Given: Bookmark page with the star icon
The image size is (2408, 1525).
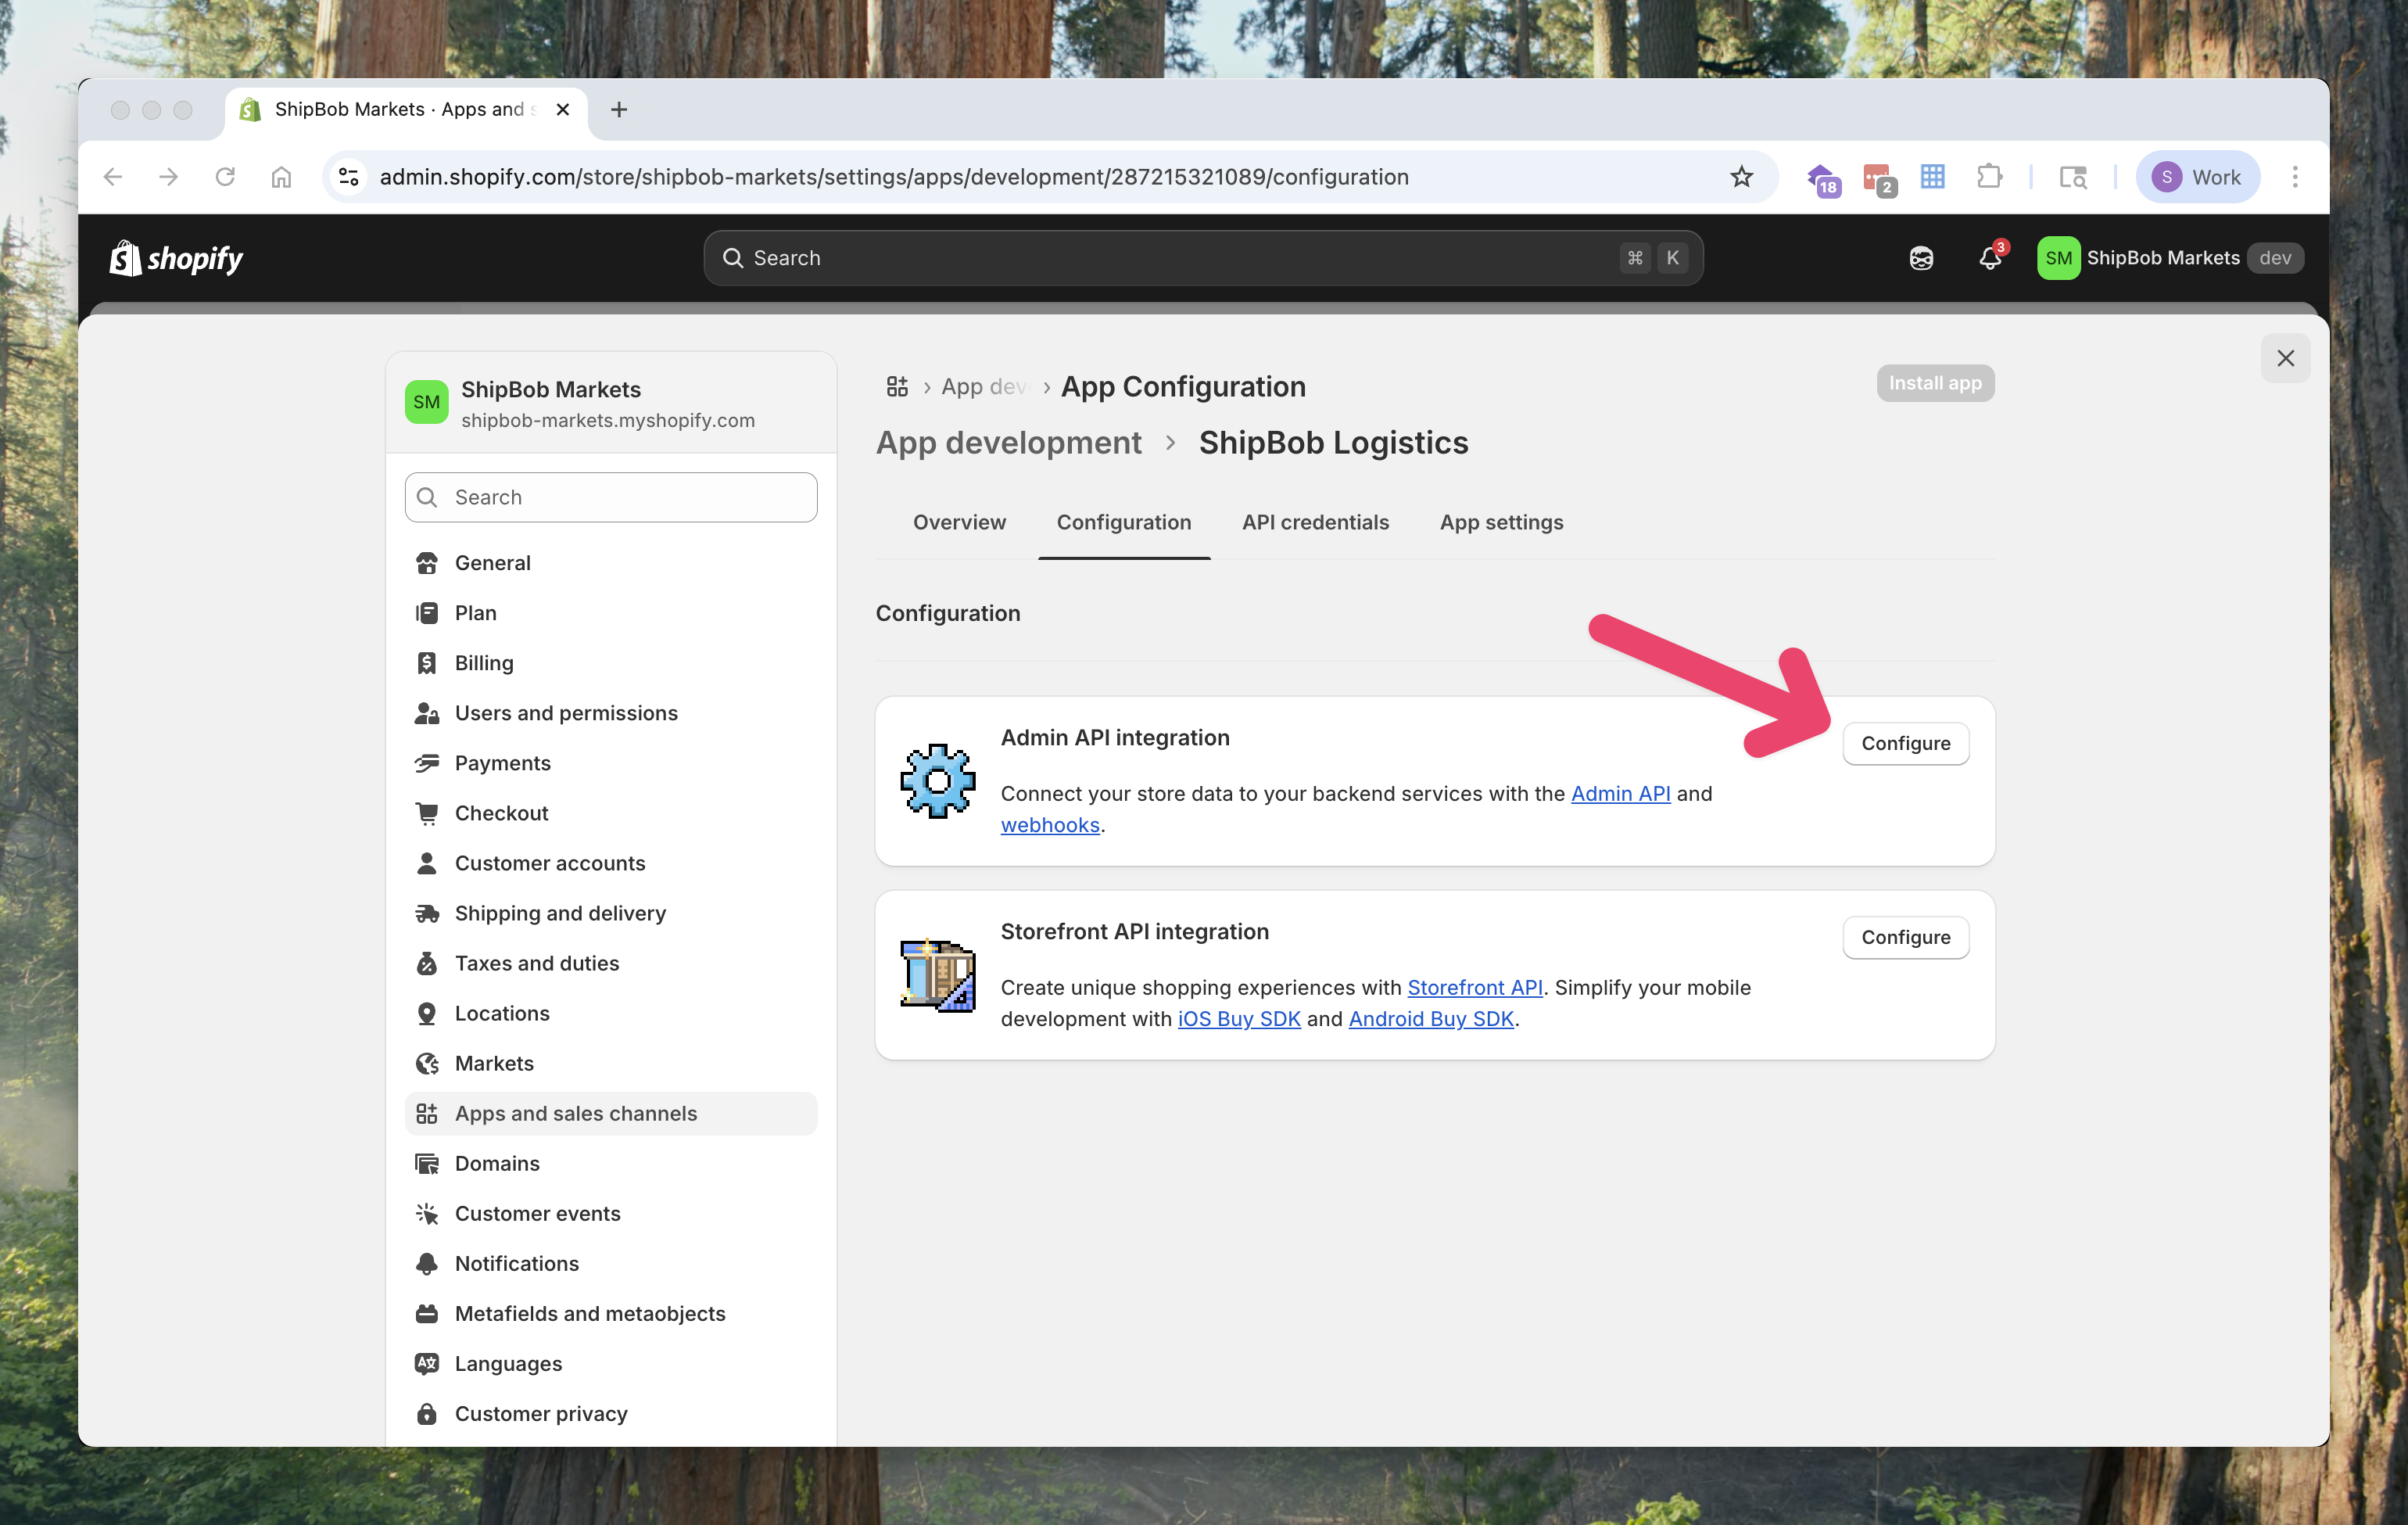Looking at the screenshot, I should [1741, 177].
